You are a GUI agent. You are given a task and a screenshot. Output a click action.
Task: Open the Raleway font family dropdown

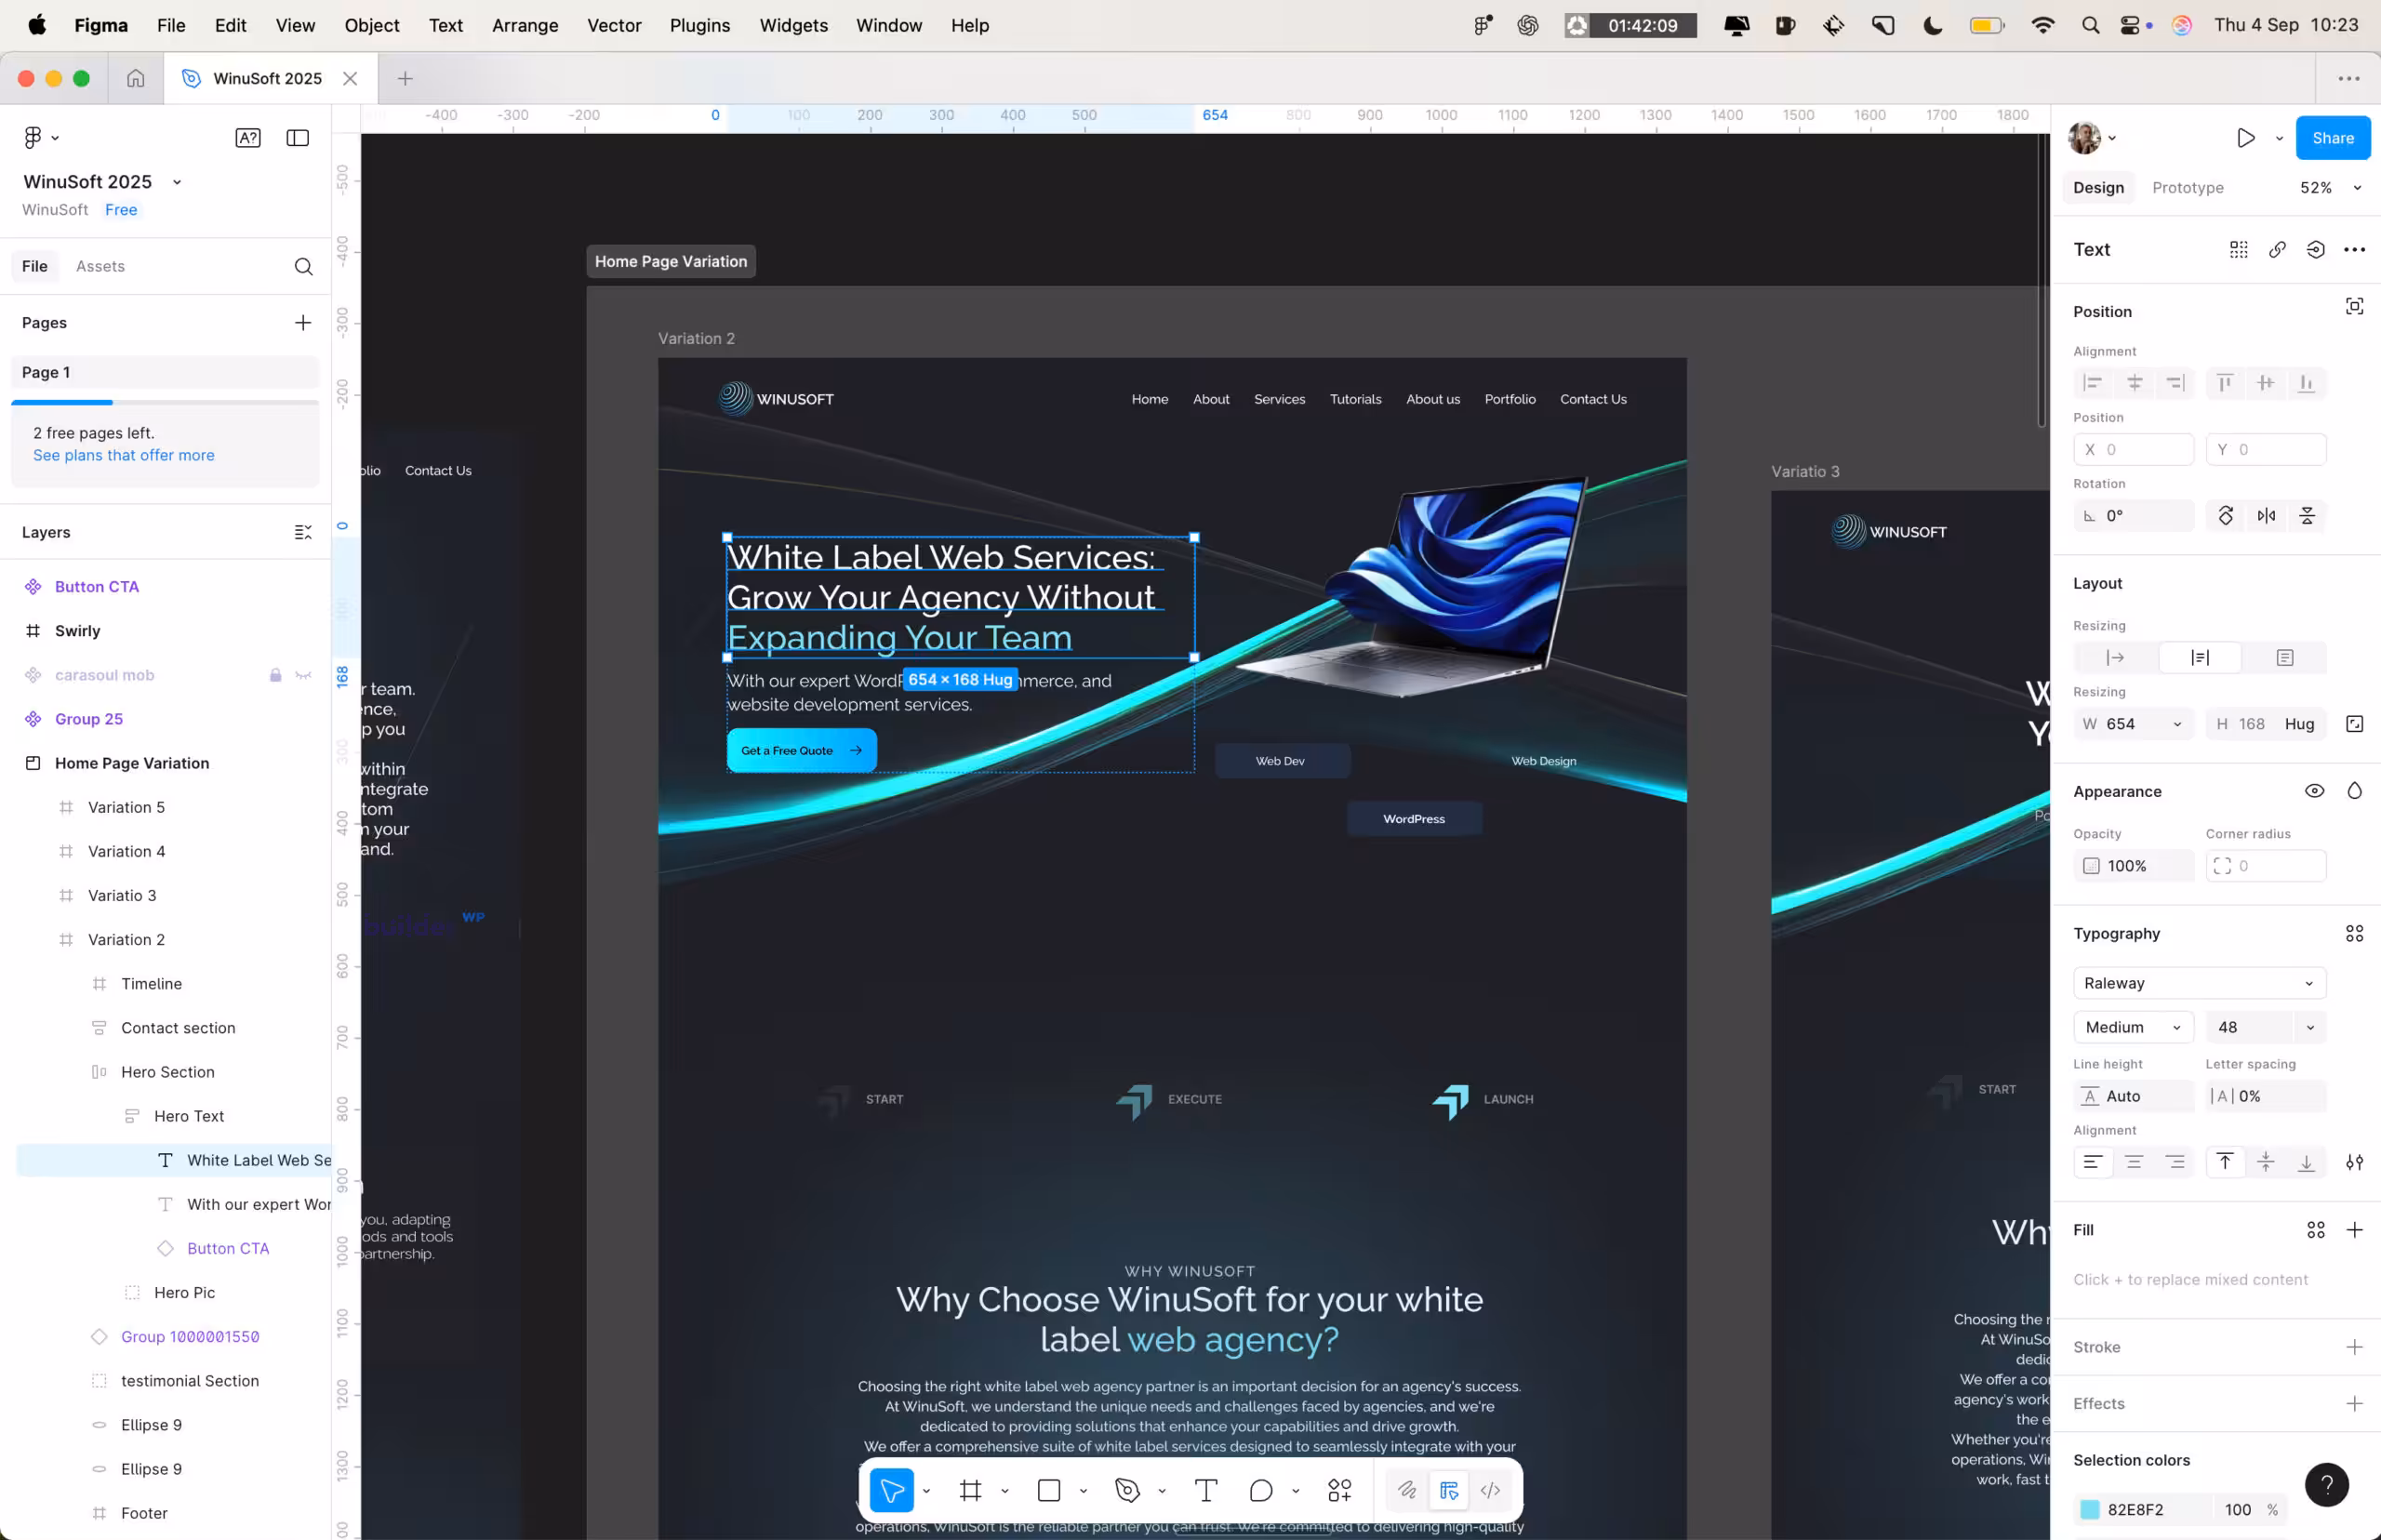pos(2200,983)
